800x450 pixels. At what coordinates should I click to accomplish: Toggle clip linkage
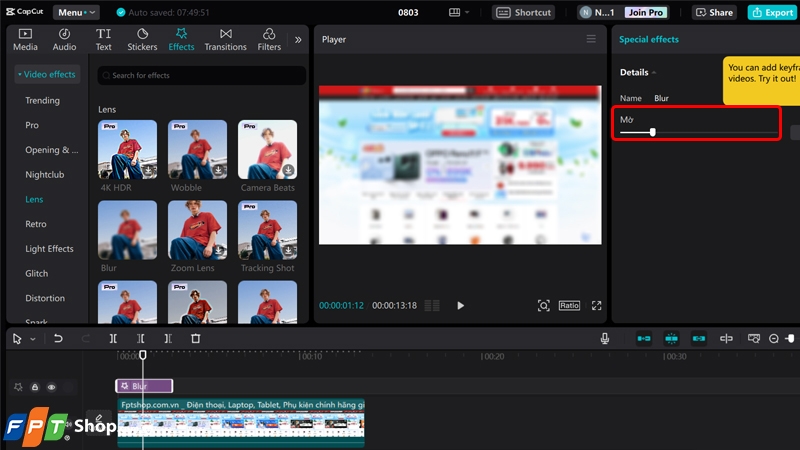pos(698,339)
